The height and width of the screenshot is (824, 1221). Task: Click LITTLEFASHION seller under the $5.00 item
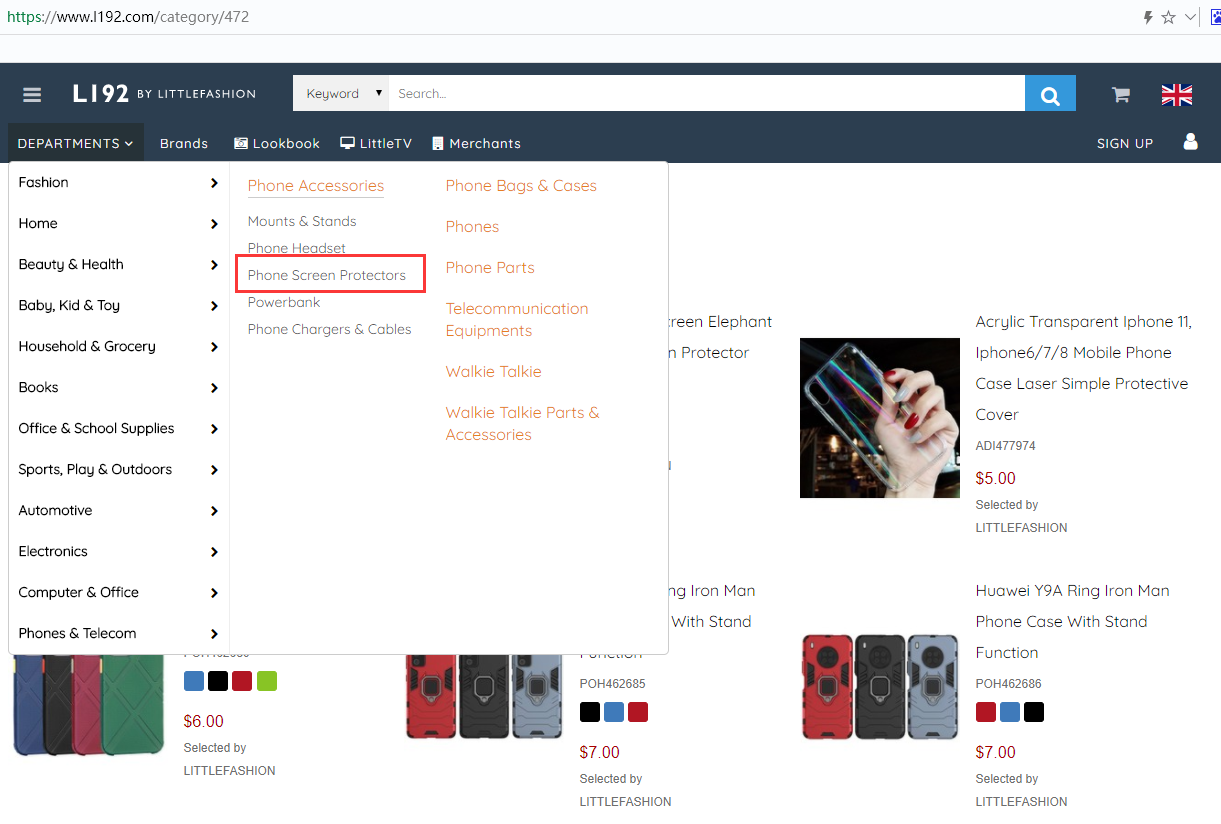pyautogui.click(x=1022, y=528)
